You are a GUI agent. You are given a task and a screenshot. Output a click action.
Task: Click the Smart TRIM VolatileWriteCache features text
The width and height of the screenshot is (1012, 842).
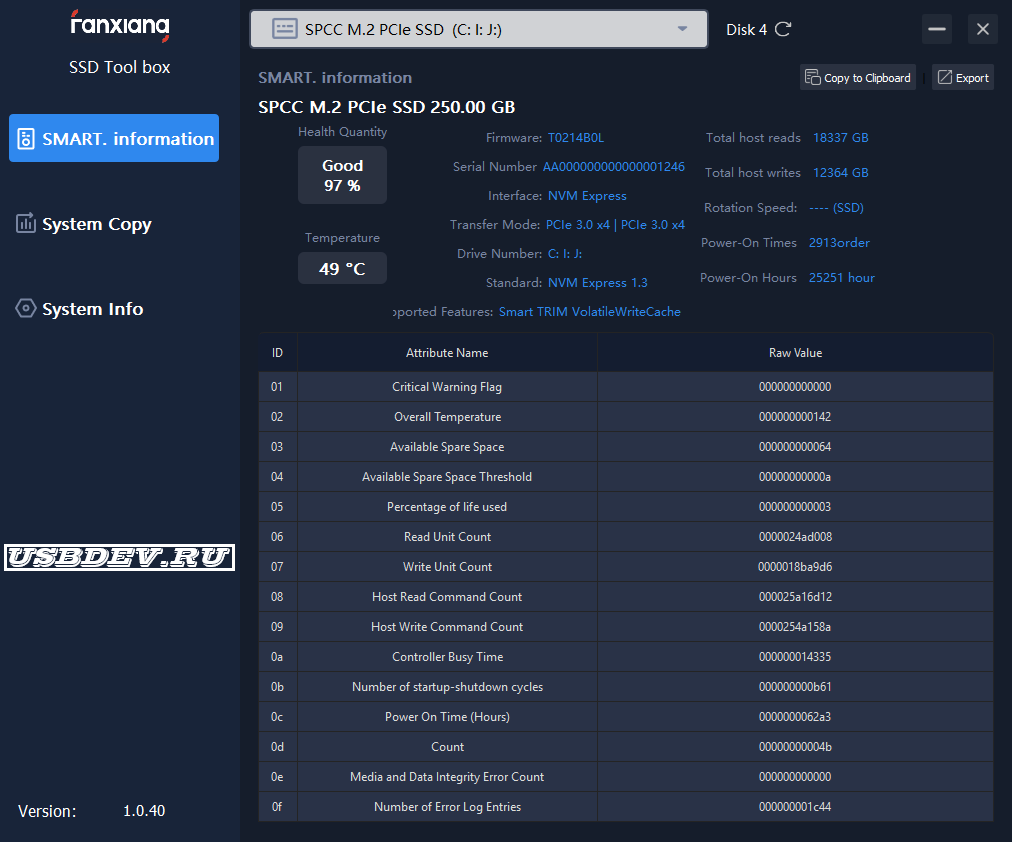590,312
